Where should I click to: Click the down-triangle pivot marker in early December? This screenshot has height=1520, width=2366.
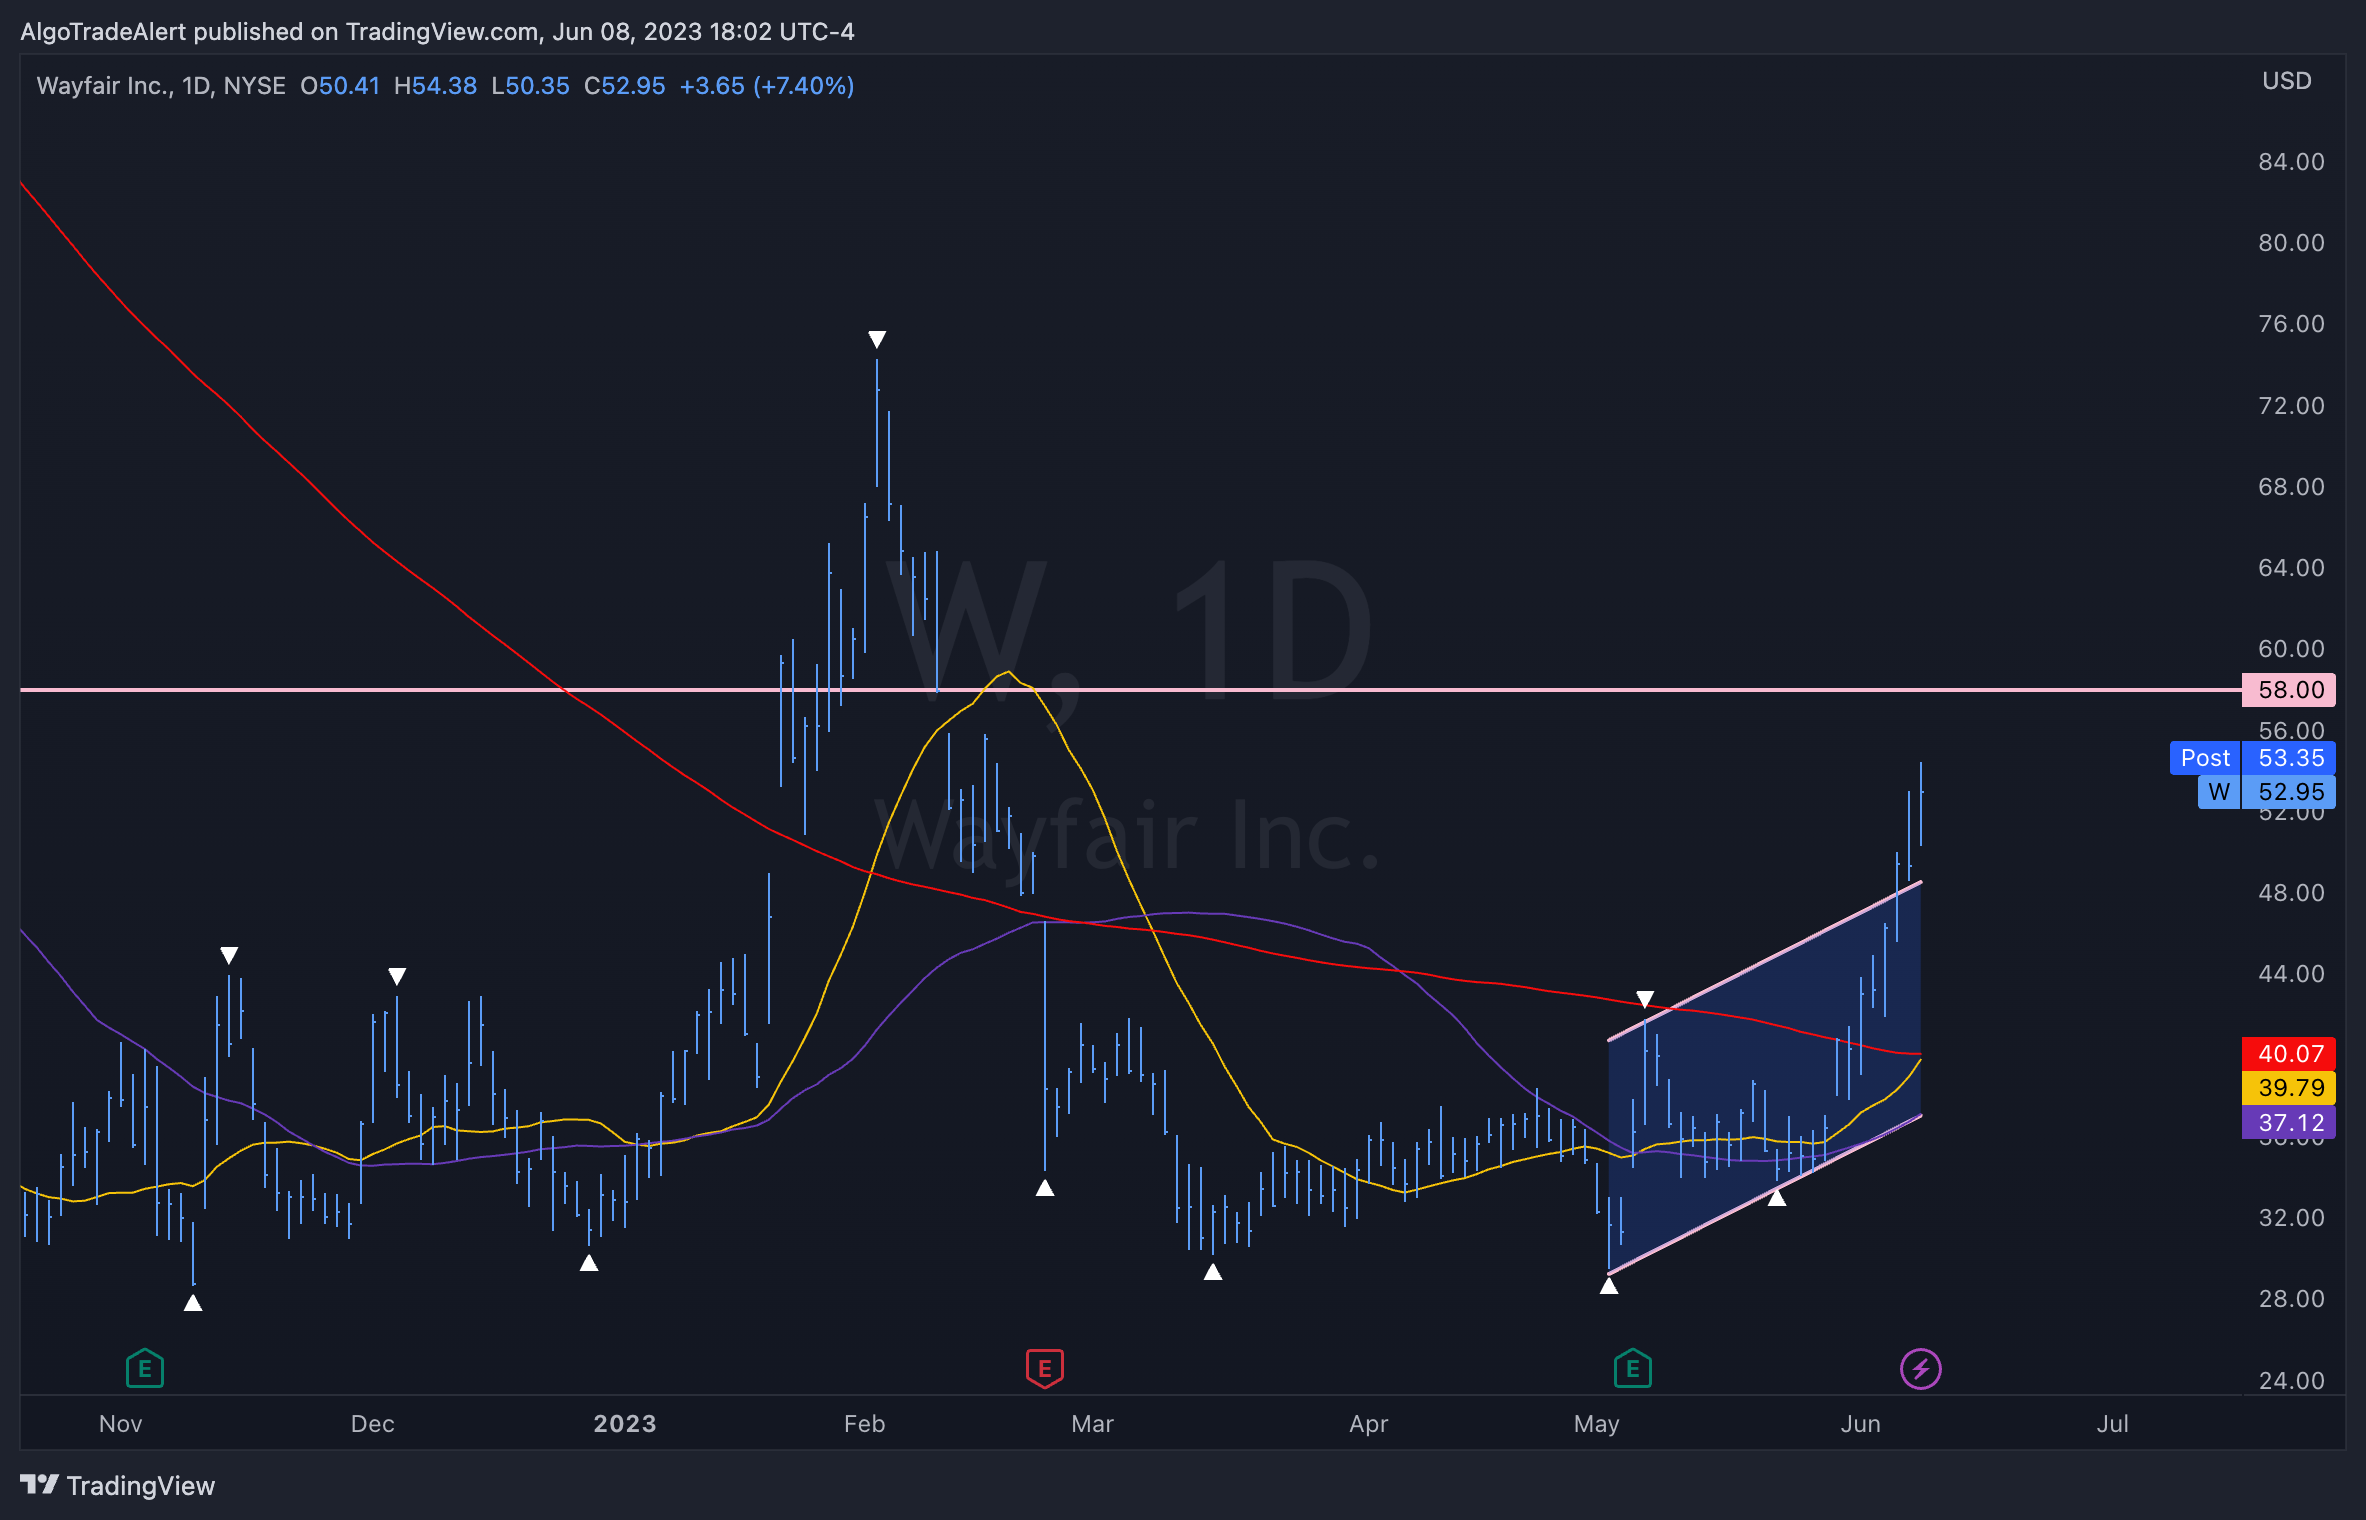[397, 976]
